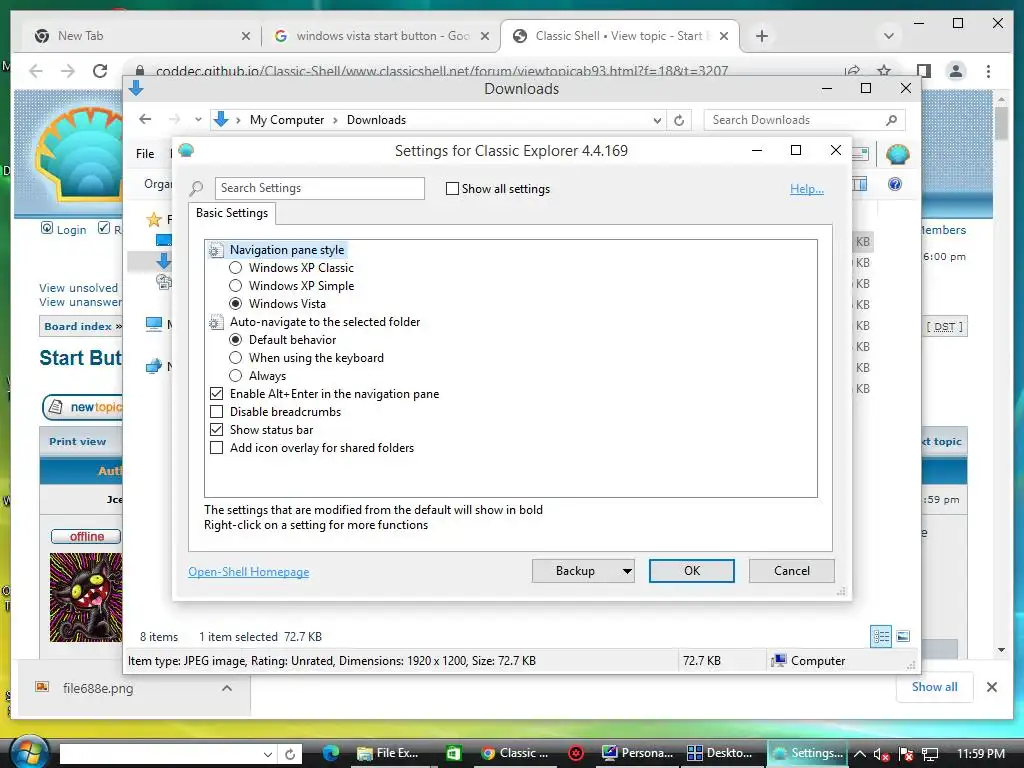Switch to details view icon in Downloads status area
The height and width of the screenshot is (768, 1024).
click(881, 636)
